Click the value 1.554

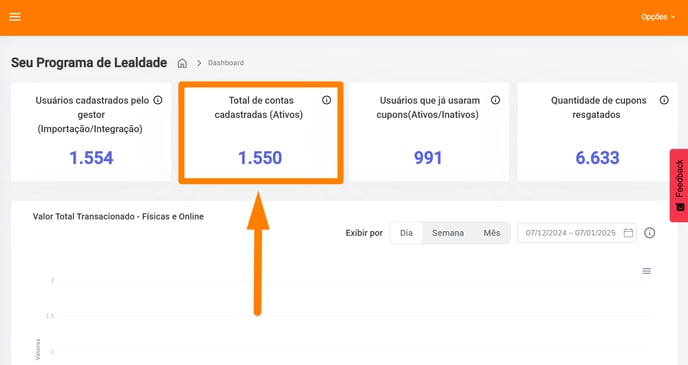coord(92,158)
